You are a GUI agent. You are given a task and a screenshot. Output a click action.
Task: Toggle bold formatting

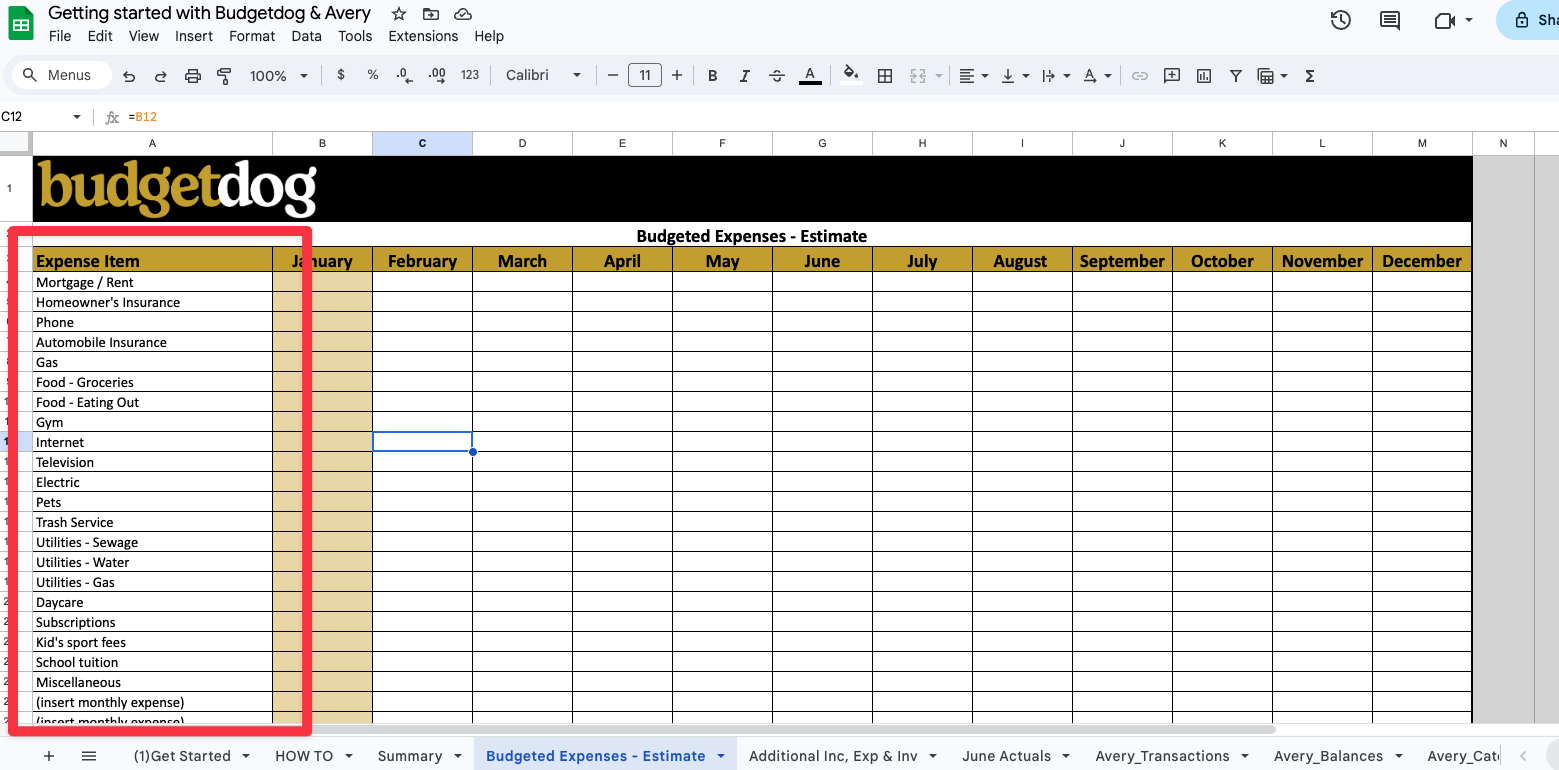(712, 76)
